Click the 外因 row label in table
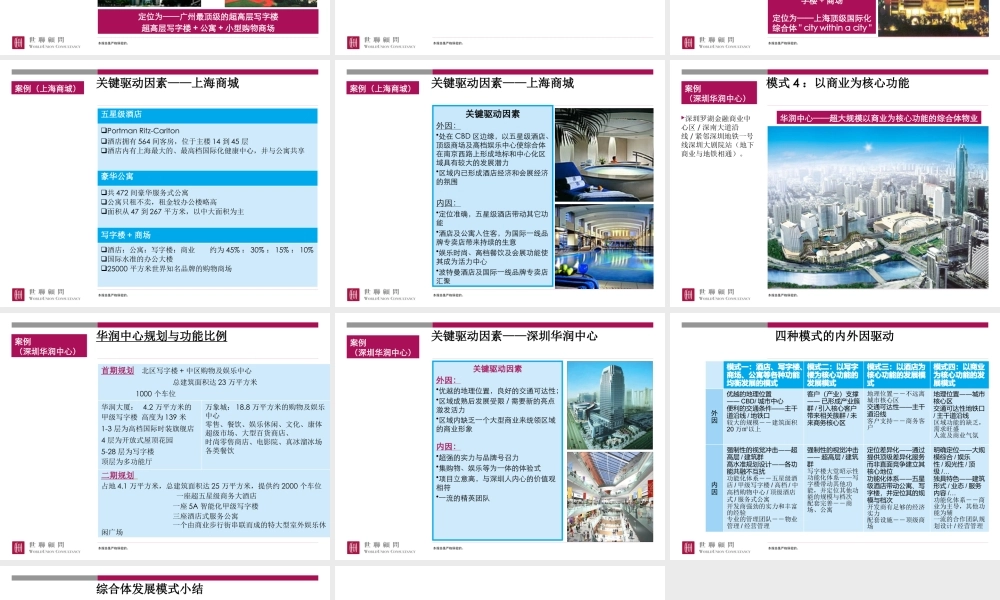The width and height of the screenshot is (1000, 600). 714,416
